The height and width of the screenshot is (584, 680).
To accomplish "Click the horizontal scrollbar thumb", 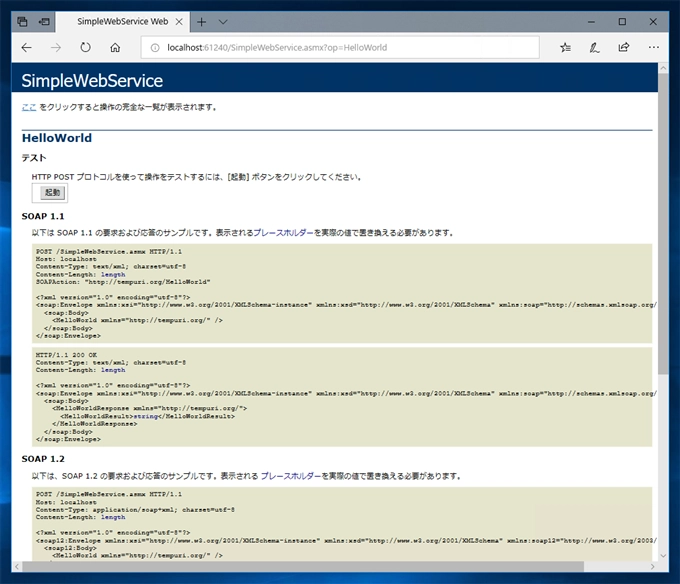I will coord(303,567).
